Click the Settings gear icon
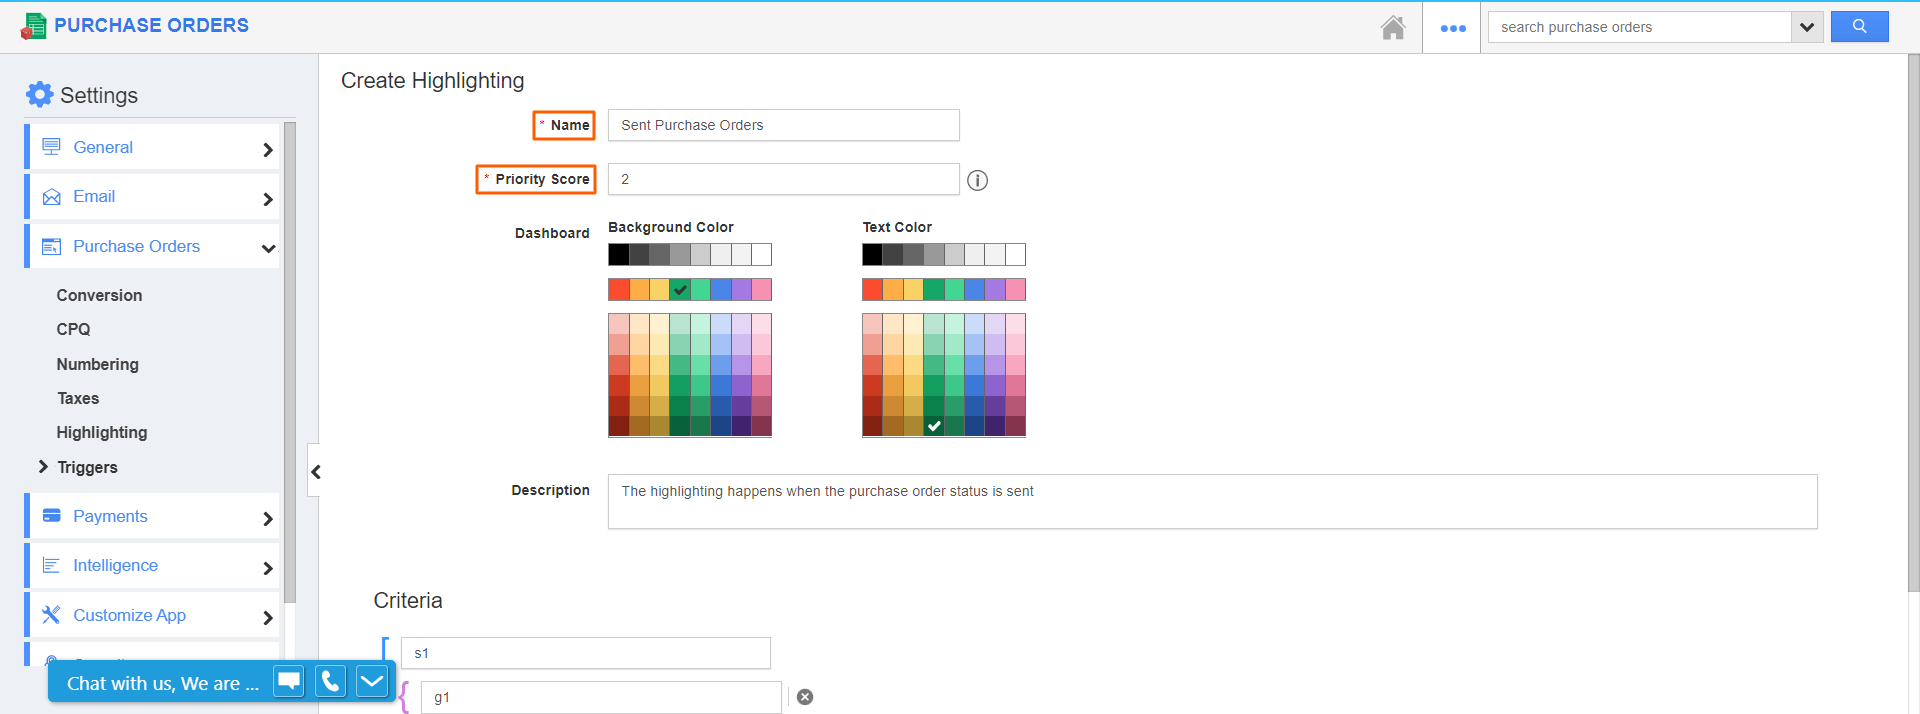 coord(40,95)
